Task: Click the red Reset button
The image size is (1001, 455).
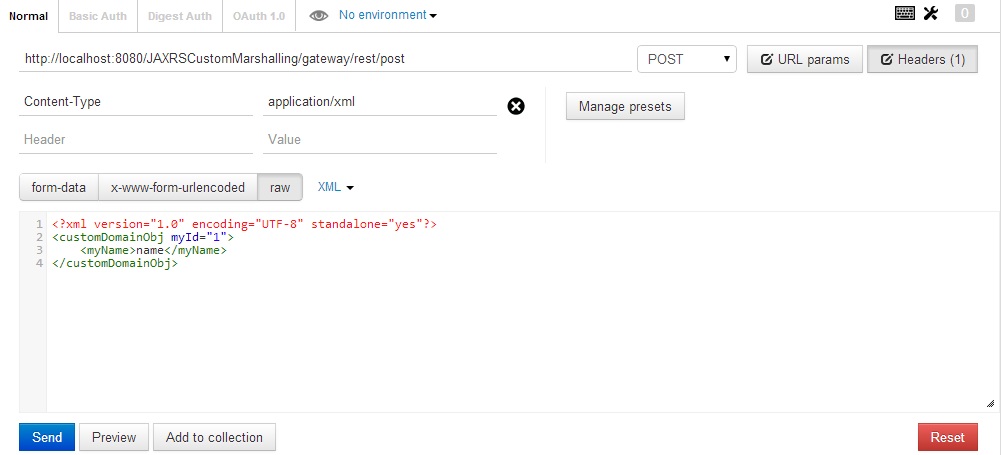Action: point(947,437)
